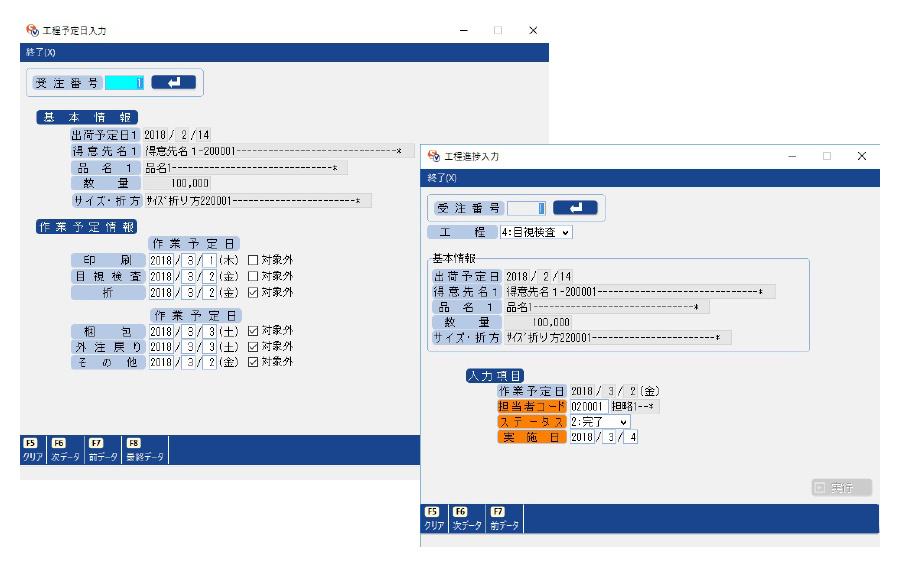Uncheck 対象外 checkbox for その他 row
900x566 pixels.
tap(253, 362)
